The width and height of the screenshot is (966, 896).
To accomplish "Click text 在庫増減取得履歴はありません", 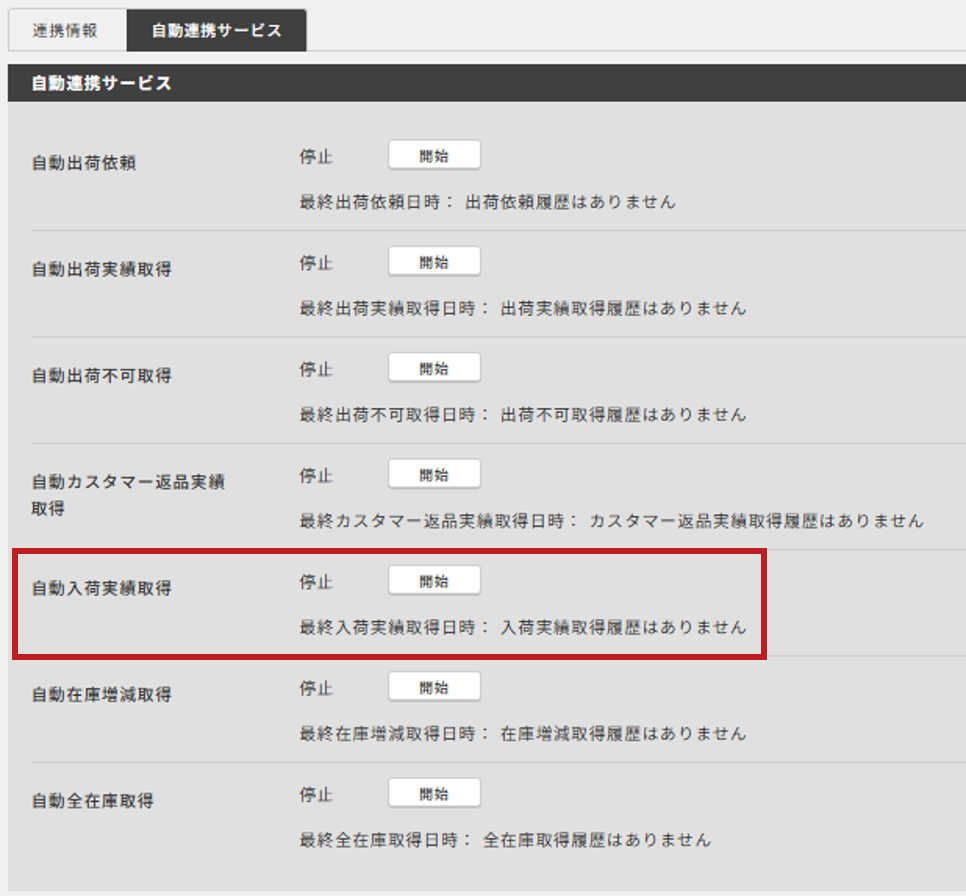I will tap(623, 733).
